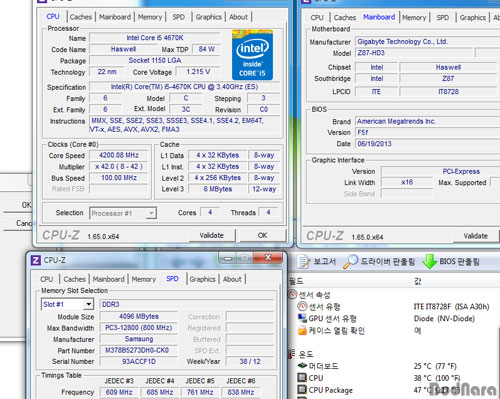Screen dimensions: 500x399
Task: Click the Max Bandwidth value PC3-12800
Action: tap(138, 328)
